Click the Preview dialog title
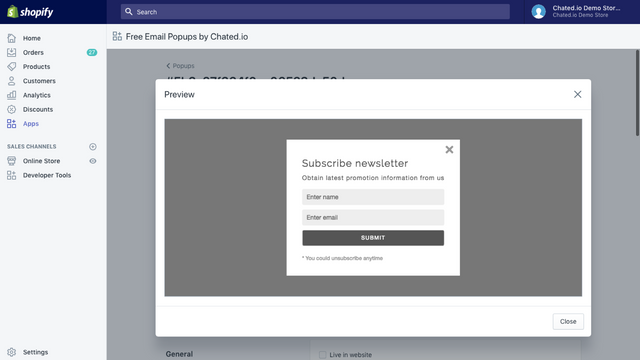 179,95
